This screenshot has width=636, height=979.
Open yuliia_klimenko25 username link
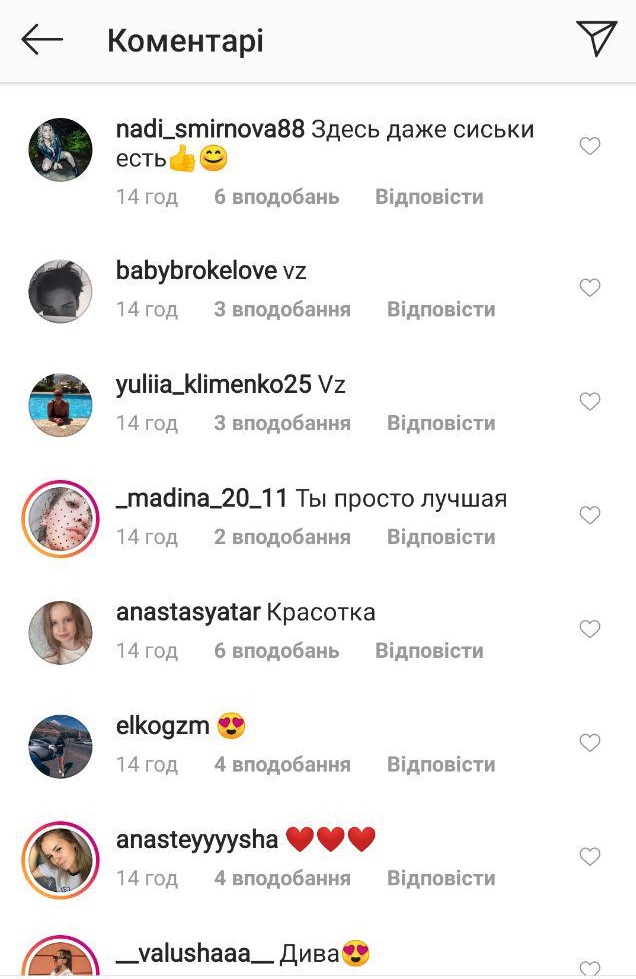[213, 385]
